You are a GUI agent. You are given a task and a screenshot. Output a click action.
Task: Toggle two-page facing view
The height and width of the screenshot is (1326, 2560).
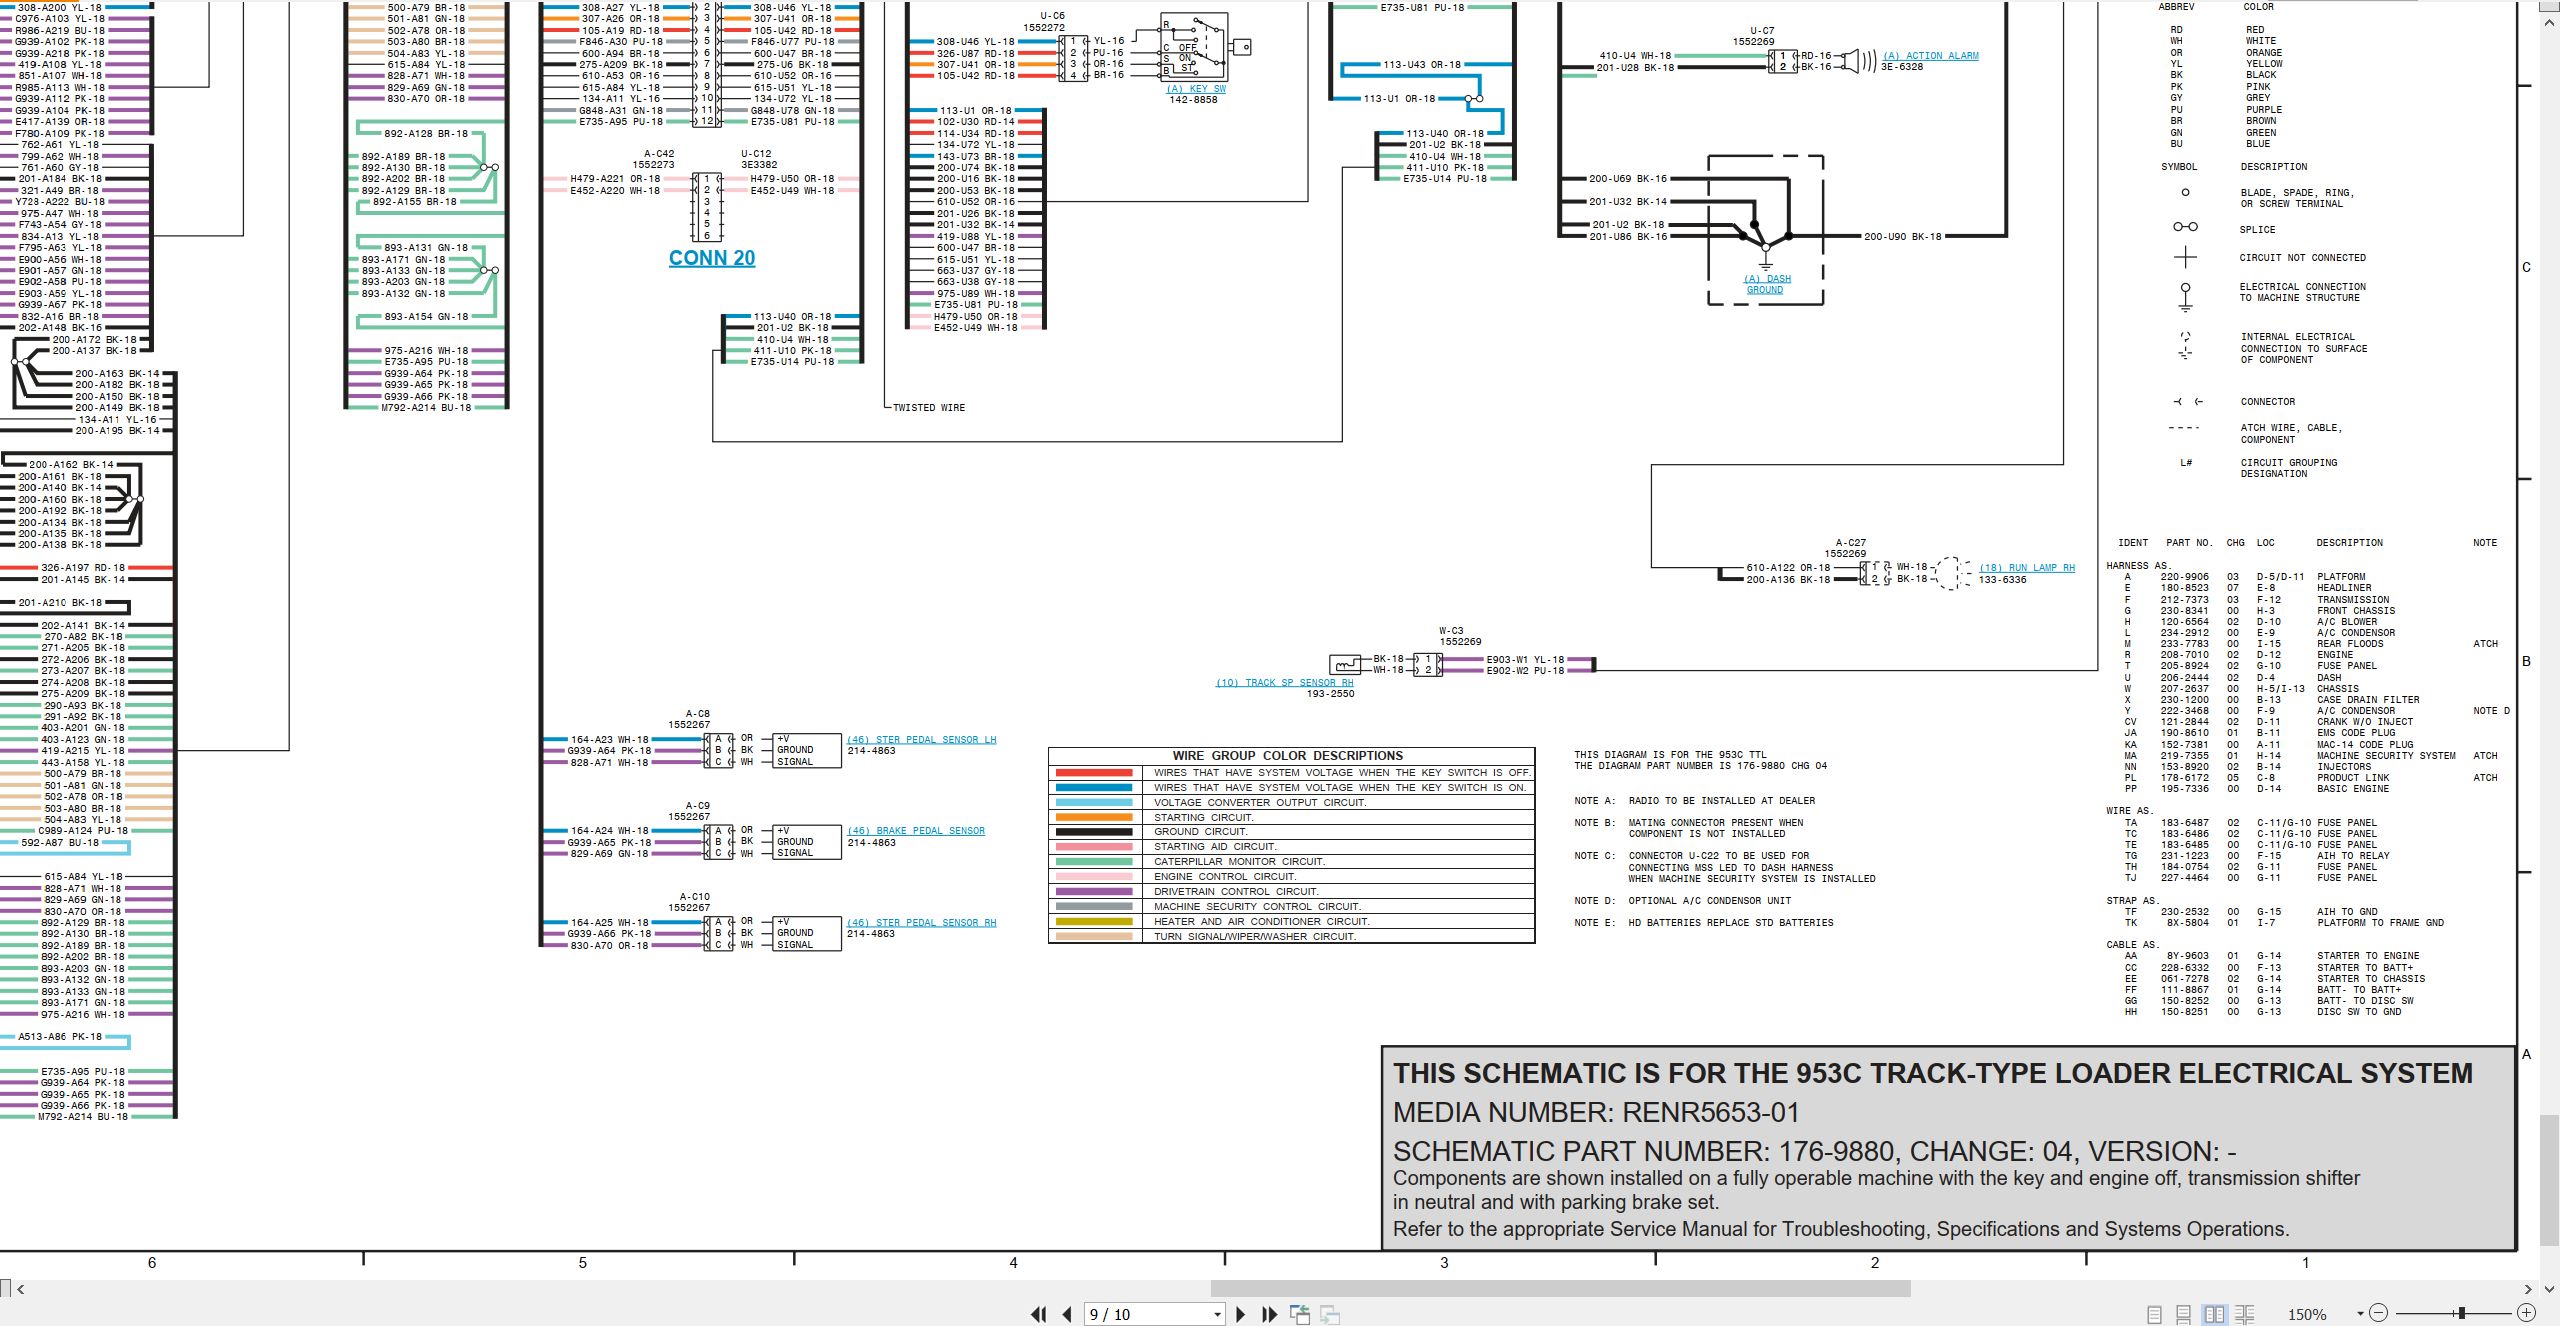(2215, 1314)
